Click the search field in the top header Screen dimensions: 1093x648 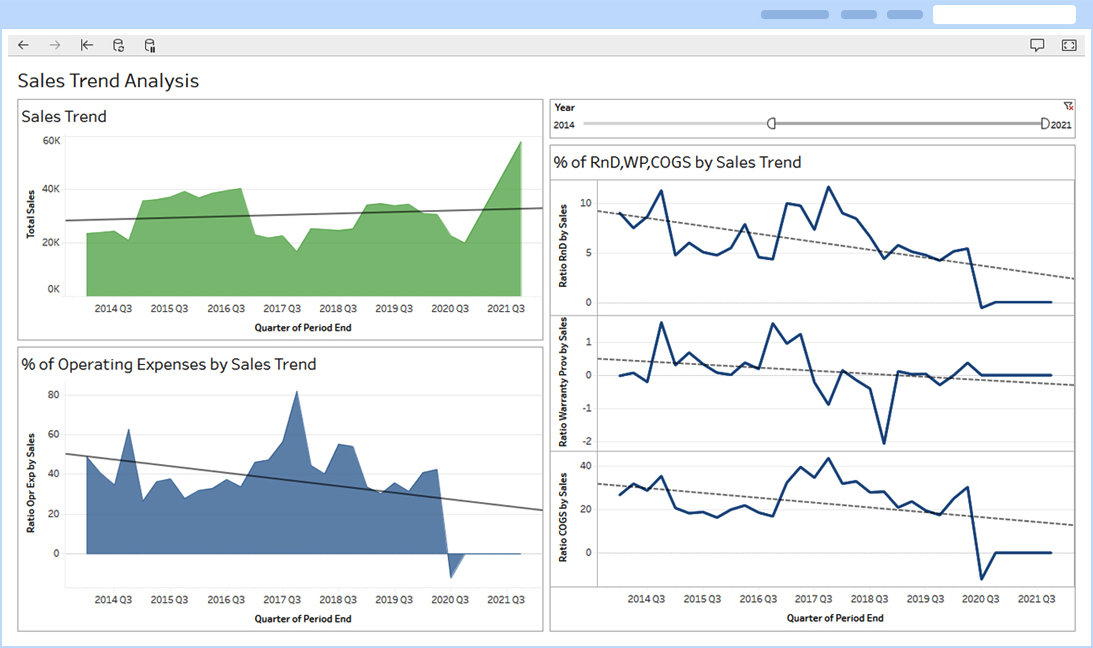tap(1003, 14)
